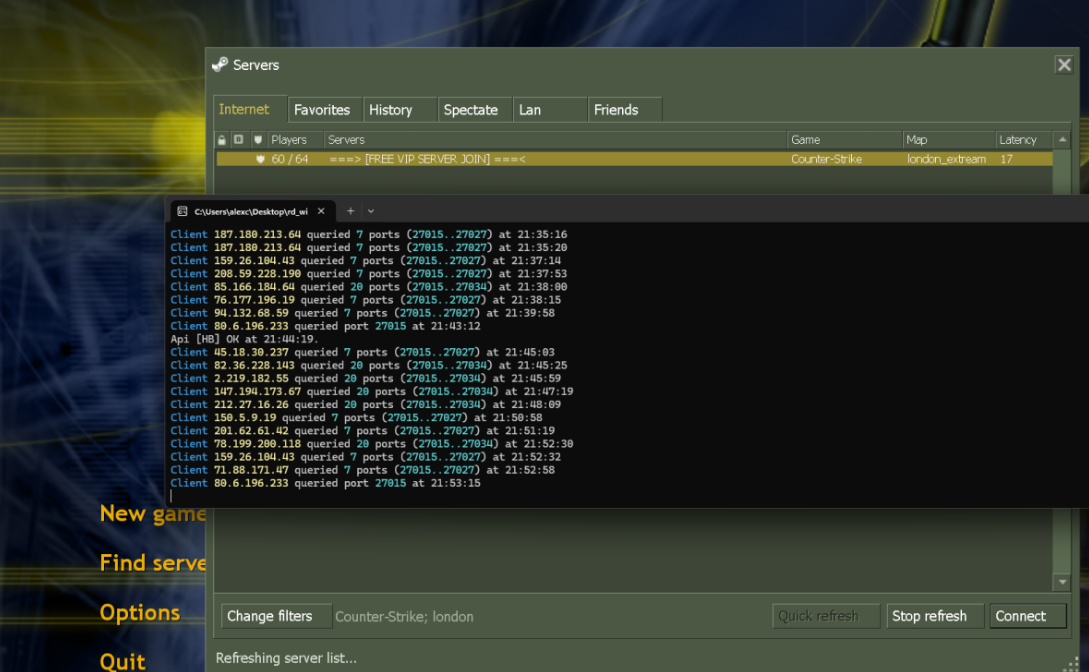Click the log line for 147.194.173.67
The height and width of the screenshot is (672, 1089).
point(372,392)
